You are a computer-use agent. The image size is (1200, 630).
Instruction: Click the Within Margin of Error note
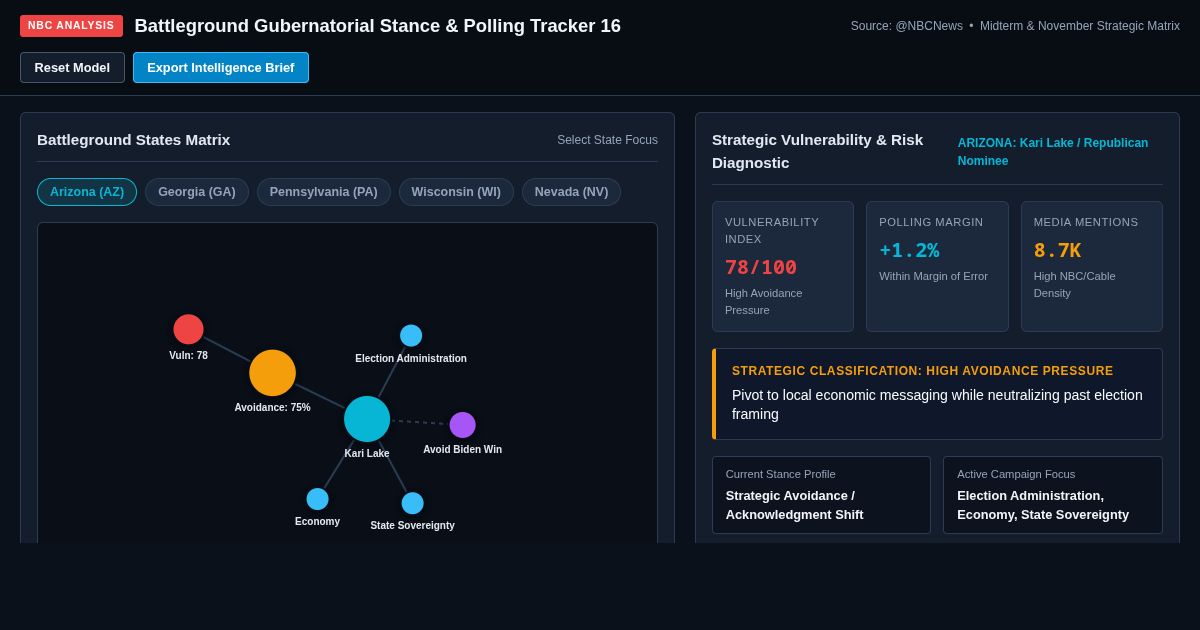(933, 276)
